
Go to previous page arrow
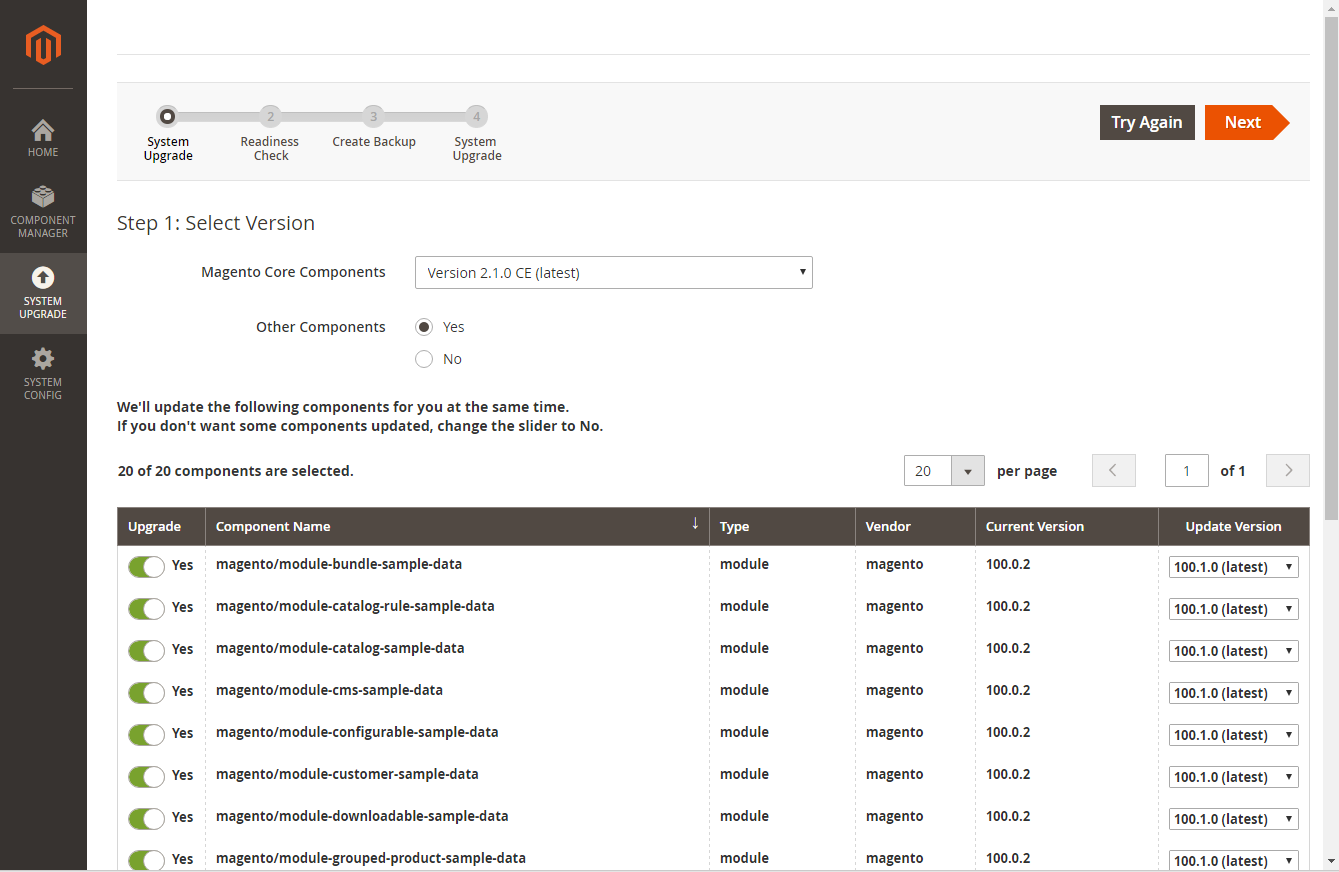point(1114,470)
